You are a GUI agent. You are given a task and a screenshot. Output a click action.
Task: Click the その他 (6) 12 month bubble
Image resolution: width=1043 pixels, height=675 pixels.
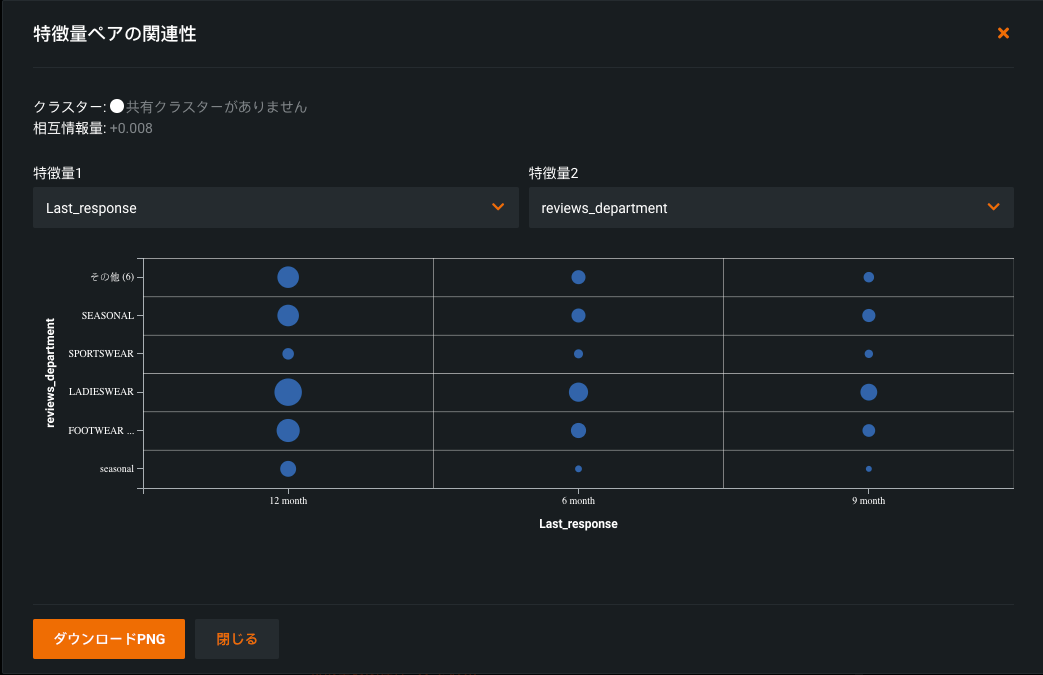coord(288,277)
